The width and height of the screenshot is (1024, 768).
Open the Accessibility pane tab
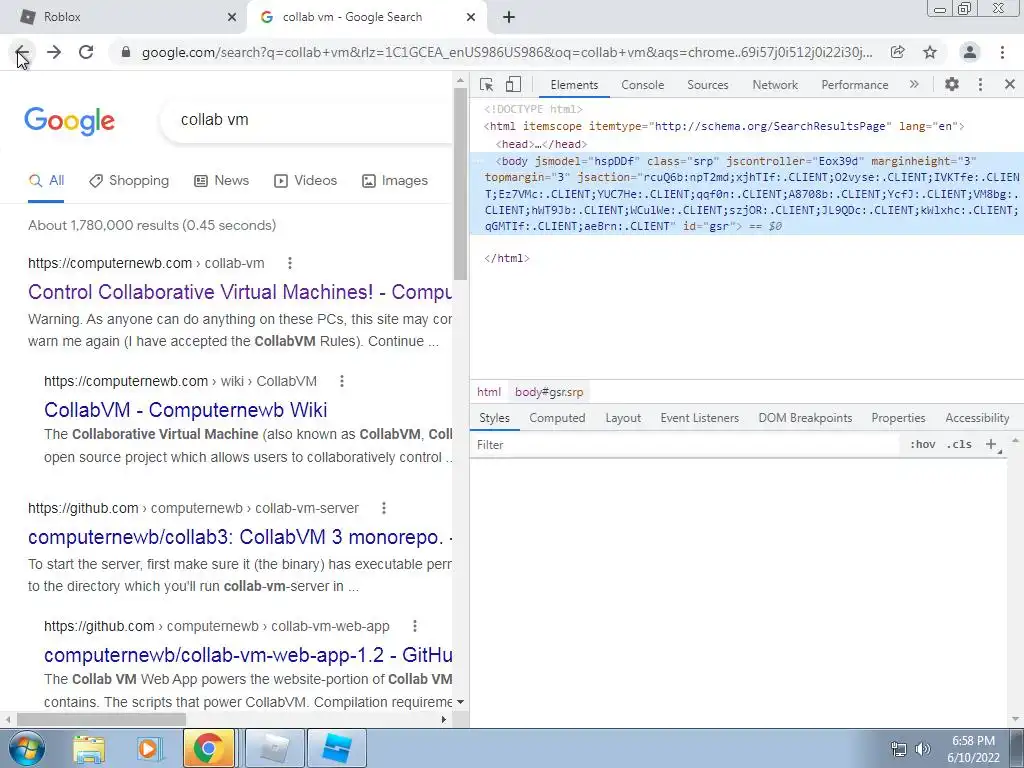977,418
